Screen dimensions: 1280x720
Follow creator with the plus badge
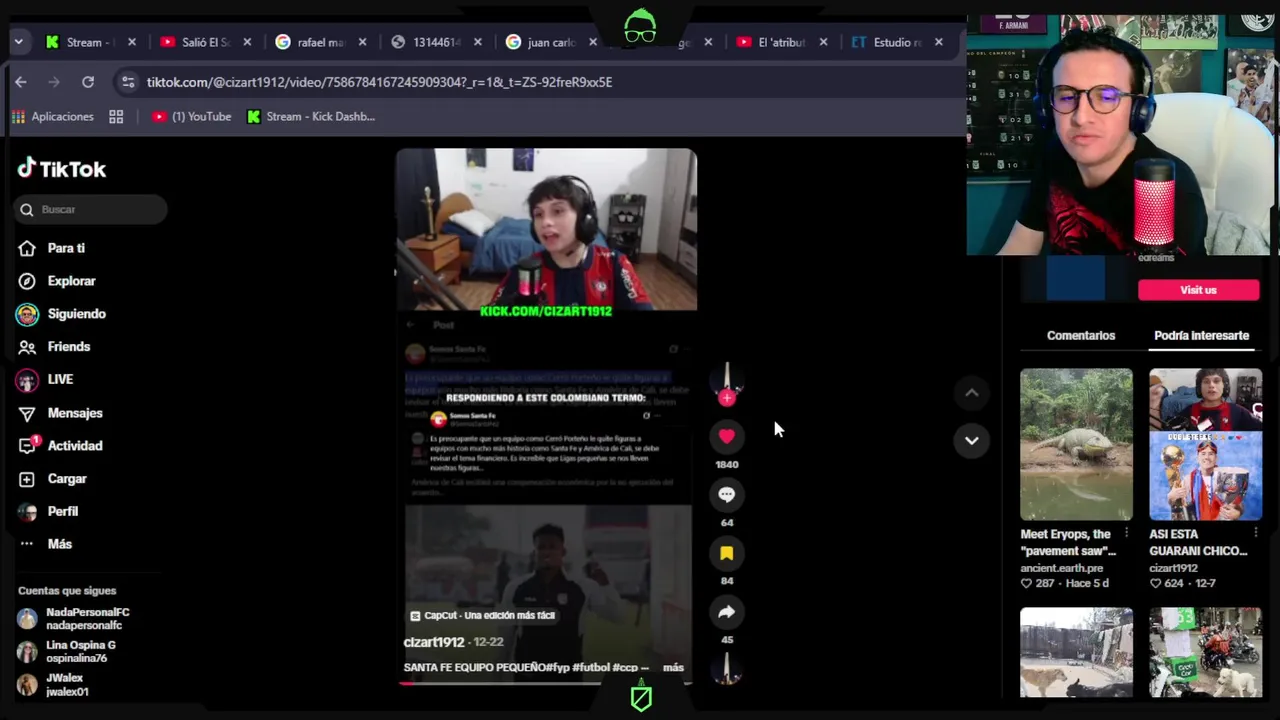[727, 398]
